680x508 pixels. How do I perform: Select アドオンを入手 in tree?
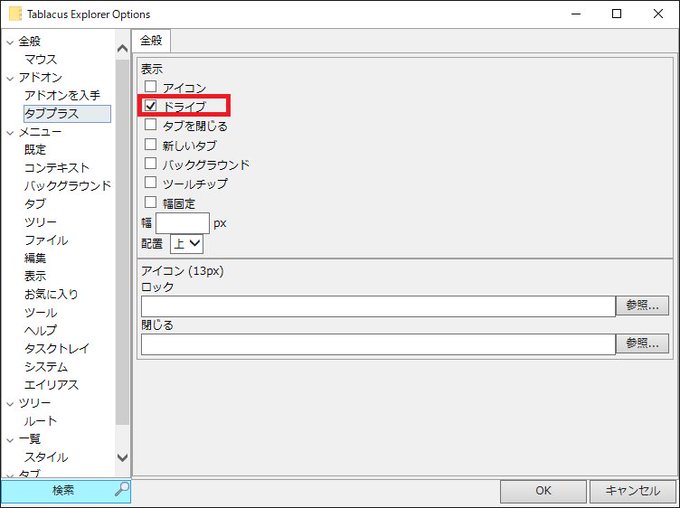pos(62,95)
